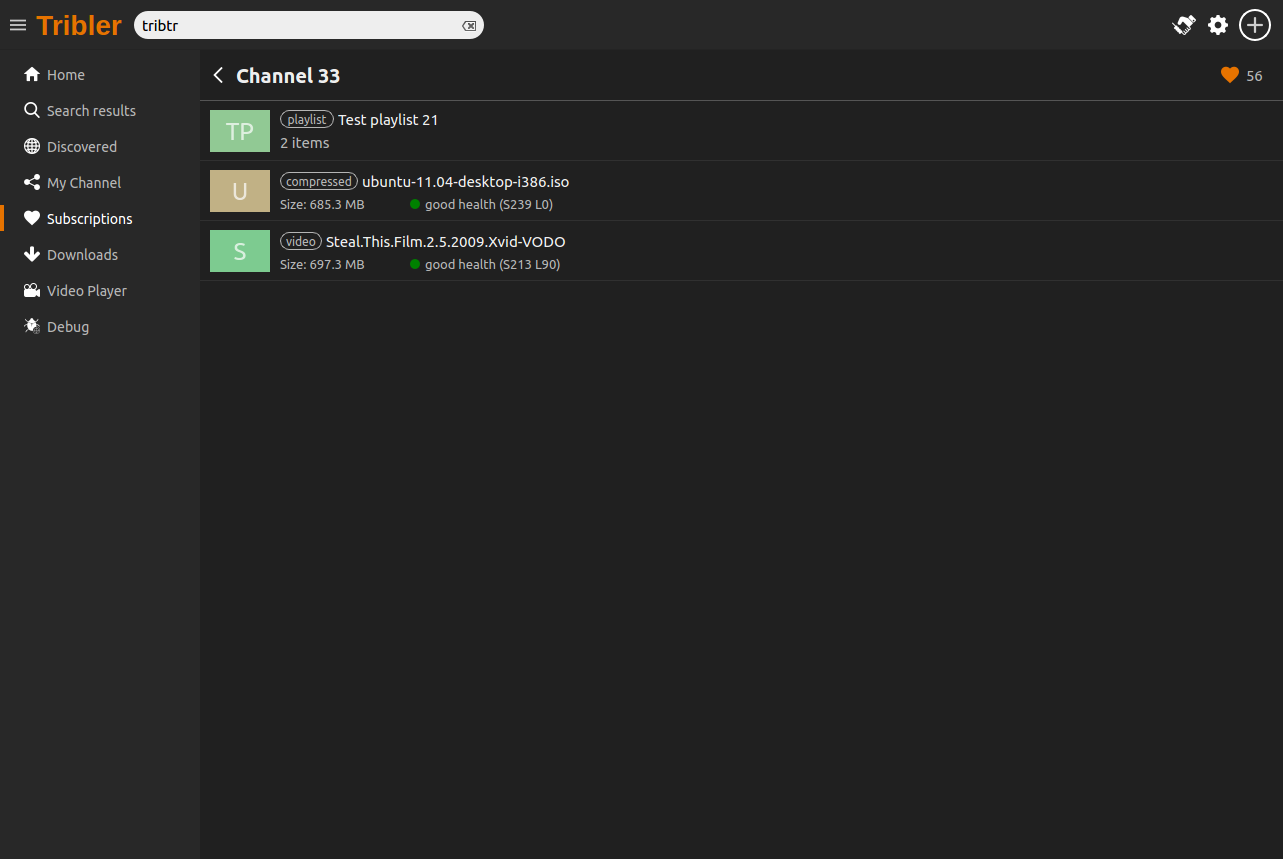Click the green health dot for ubuntu iso
This screenshot has width=1283, height=859.
[x=415, y=204]
